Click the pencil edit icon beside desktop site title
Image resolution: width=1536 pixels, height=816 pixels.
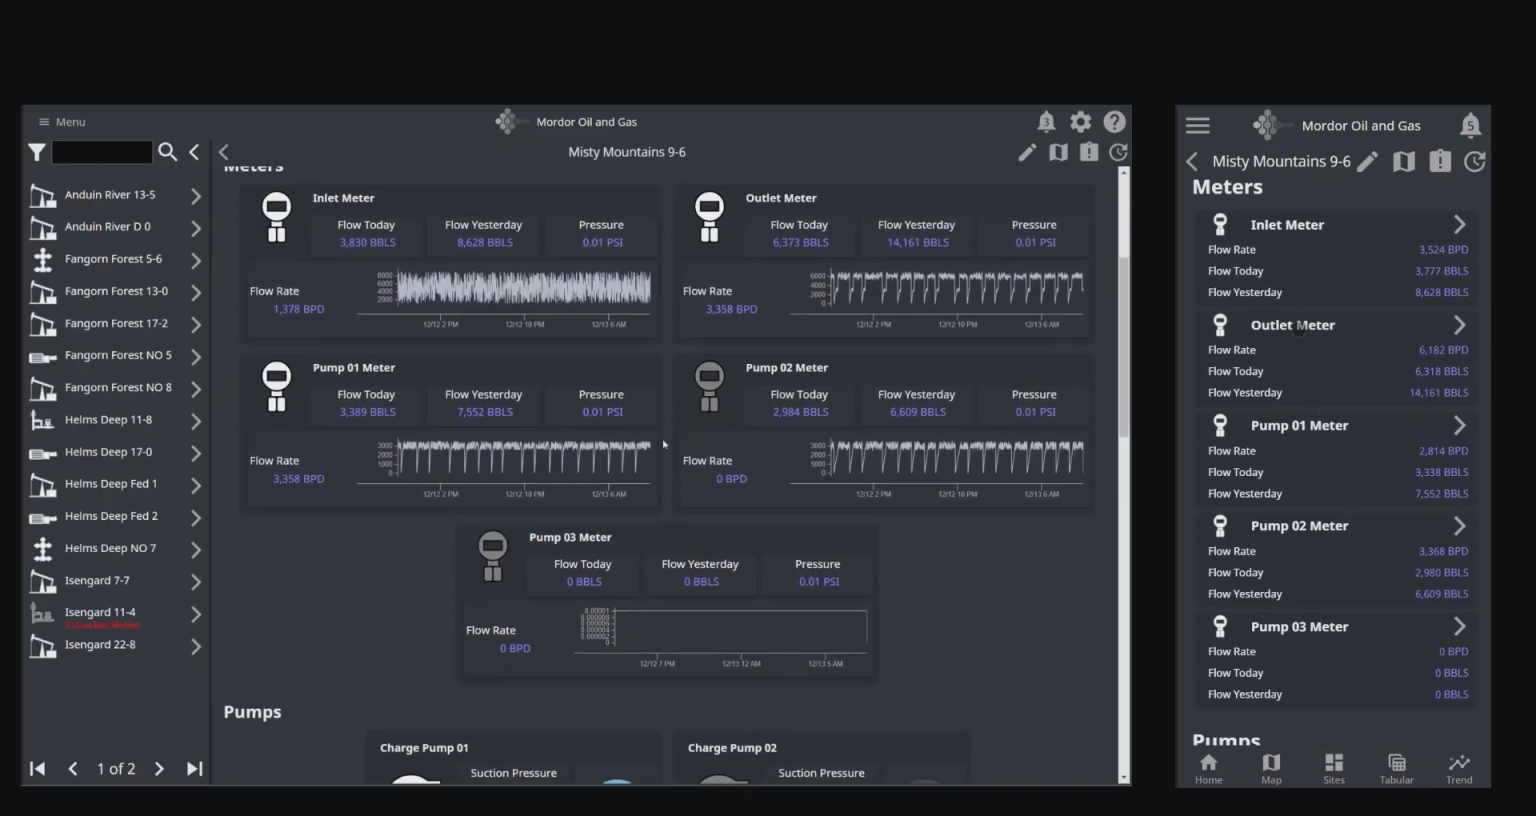click(x=1027, y=152)
